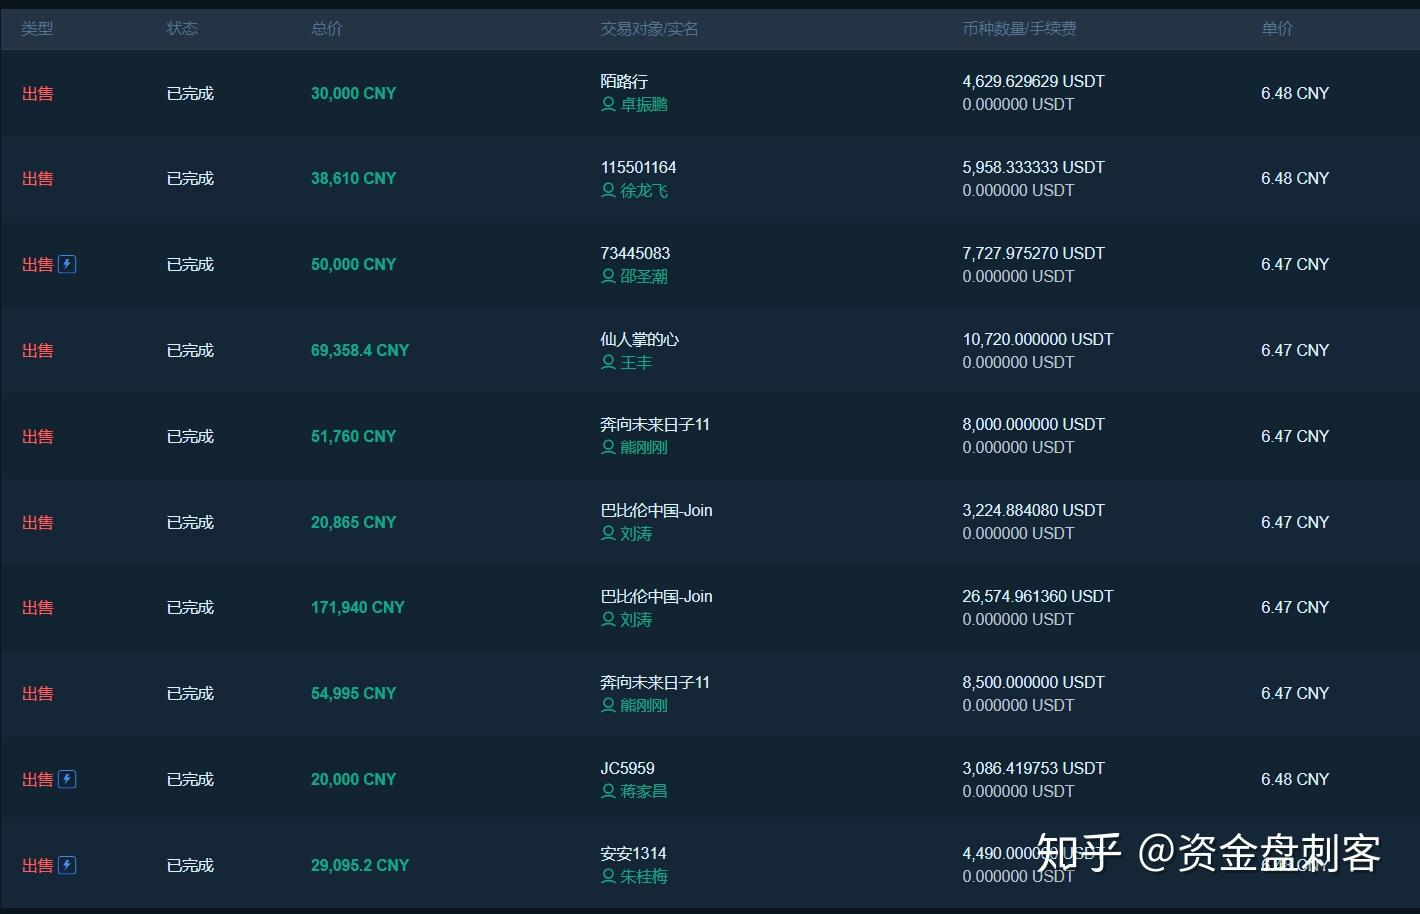The height and width of the screenshot is (914, 1420).
Task: Select the total price 29,095.2 CNY
Action: pos(360,865)
